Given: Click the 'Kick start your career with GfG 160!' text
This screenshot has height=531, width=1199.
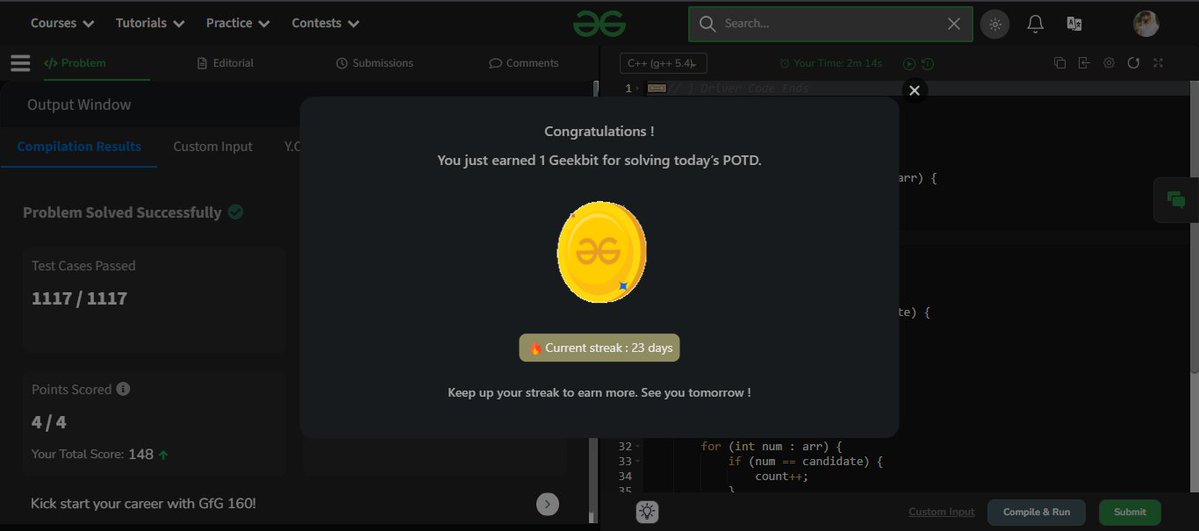Looking at the screenshot, I should point(144,503).
